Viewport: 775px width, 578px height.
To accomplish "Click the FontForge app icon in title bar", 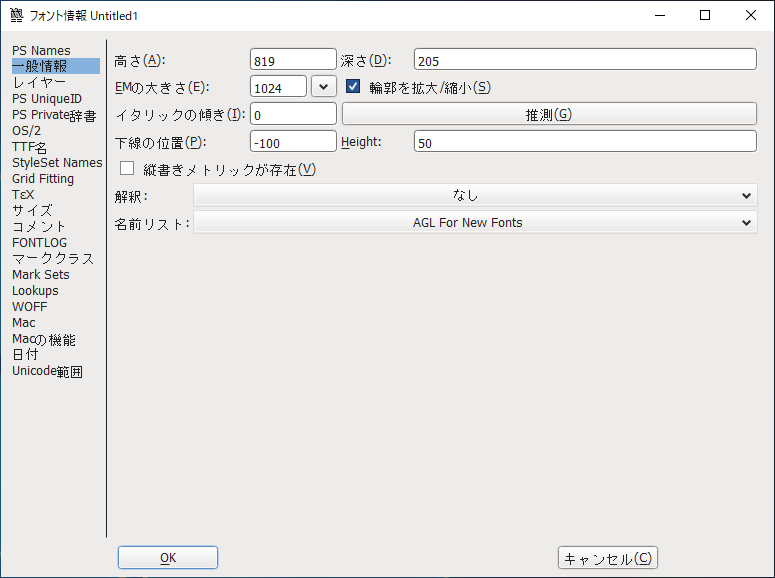I will (16, 15).
